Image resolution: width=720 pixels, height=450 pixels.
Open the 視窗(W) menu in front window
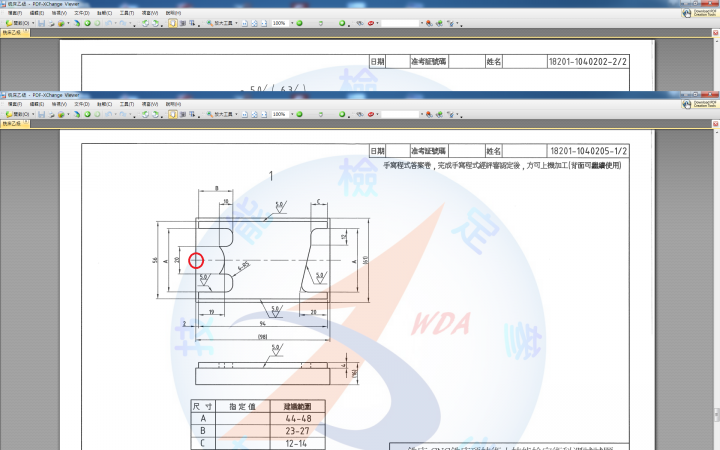150,104
